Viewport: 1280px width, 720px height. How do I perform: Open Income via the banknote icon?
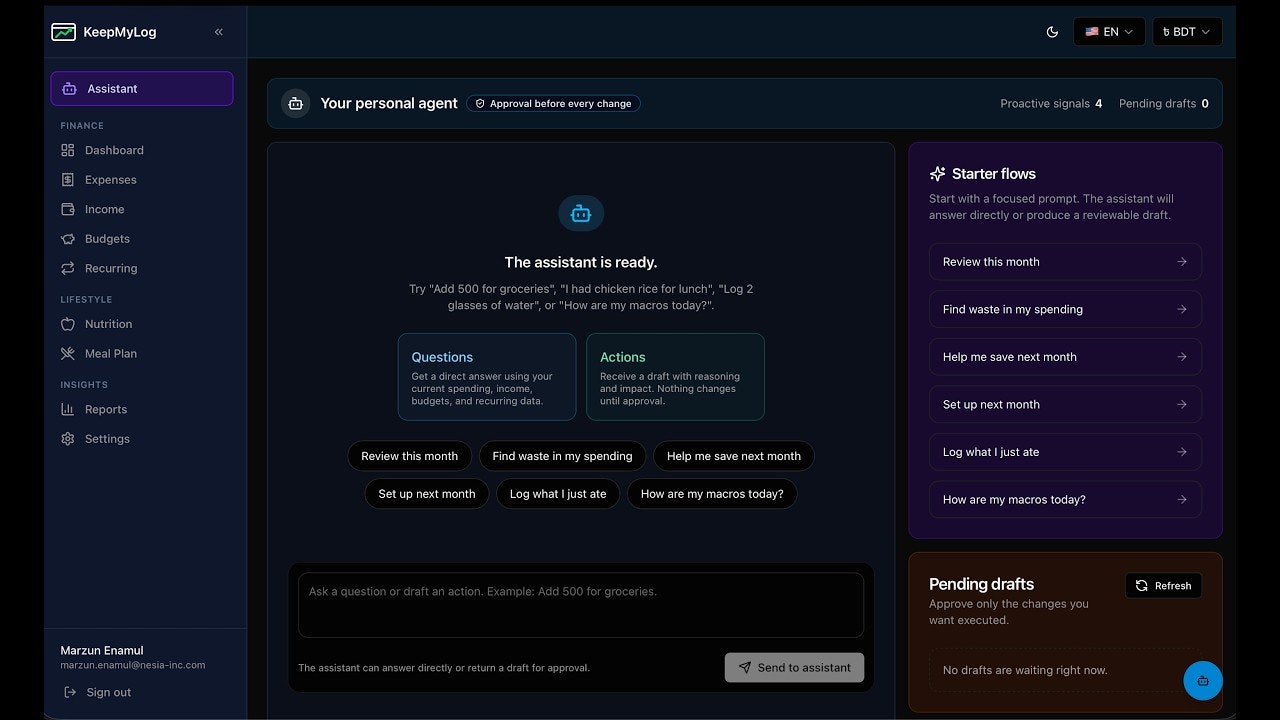(68, 209)
